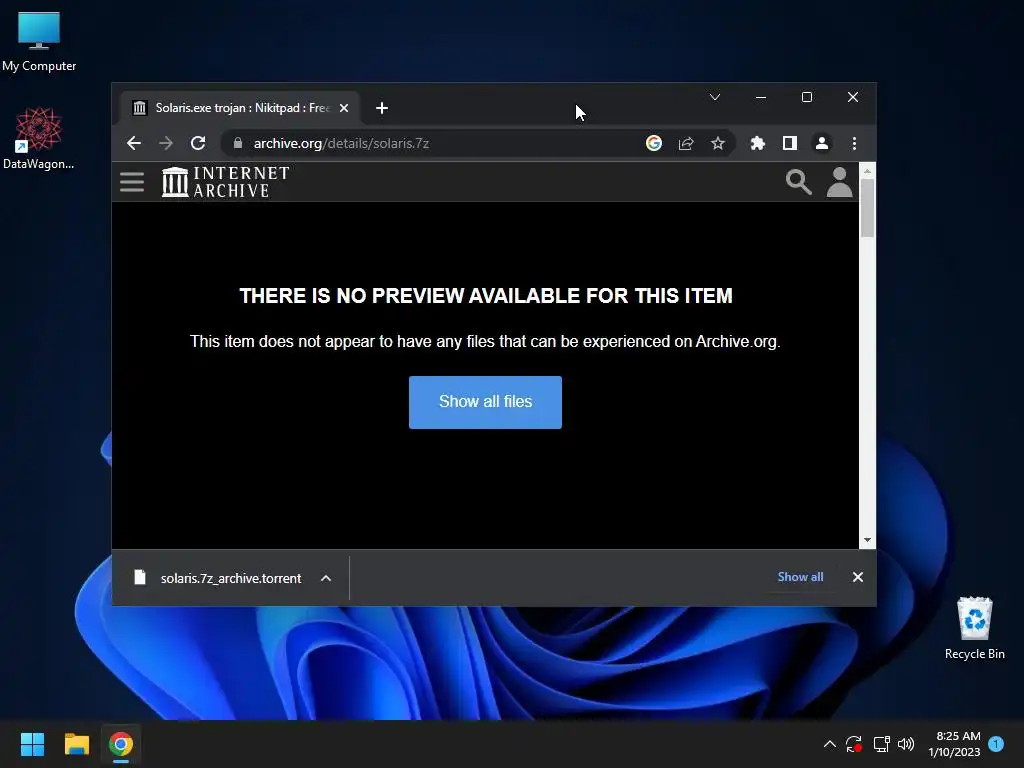Click the Google icon in the address bar

654,143
